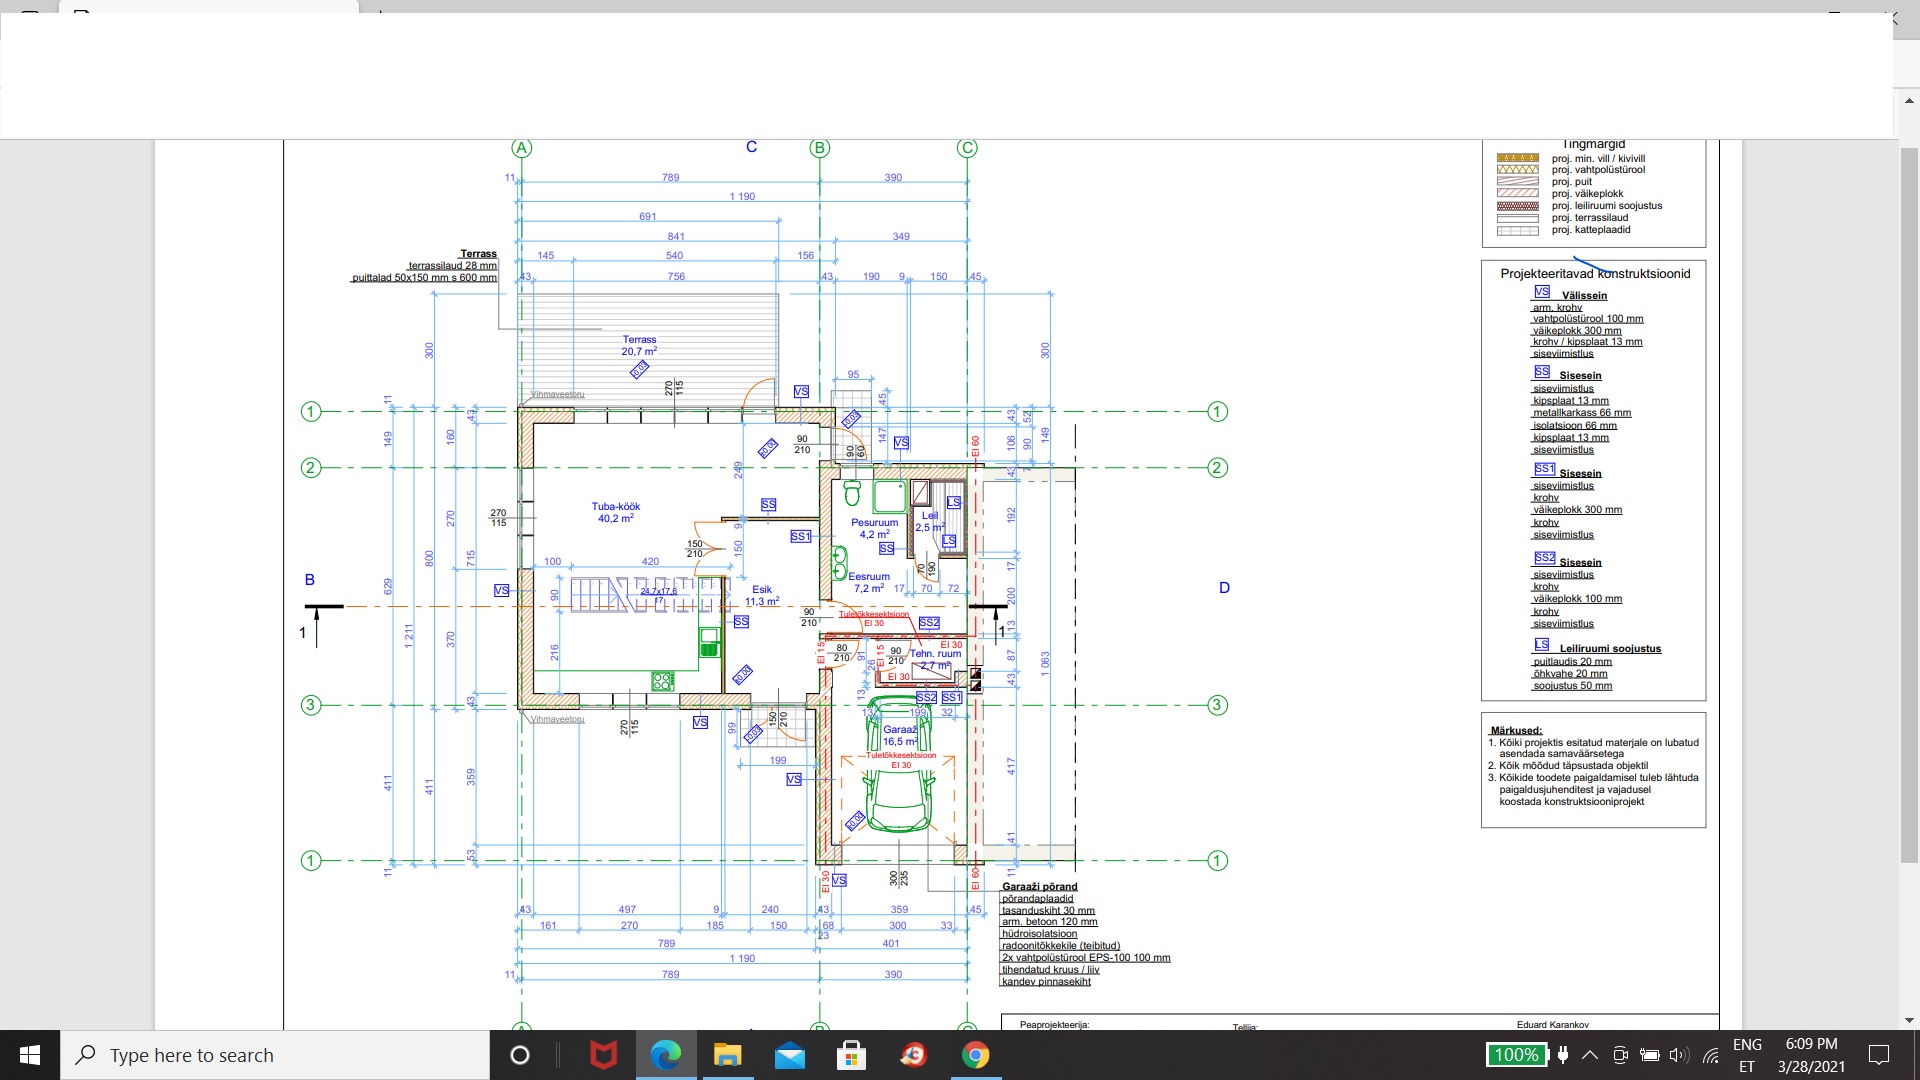Open the Wi-Fi network tray icon

pos(1711,1055)
